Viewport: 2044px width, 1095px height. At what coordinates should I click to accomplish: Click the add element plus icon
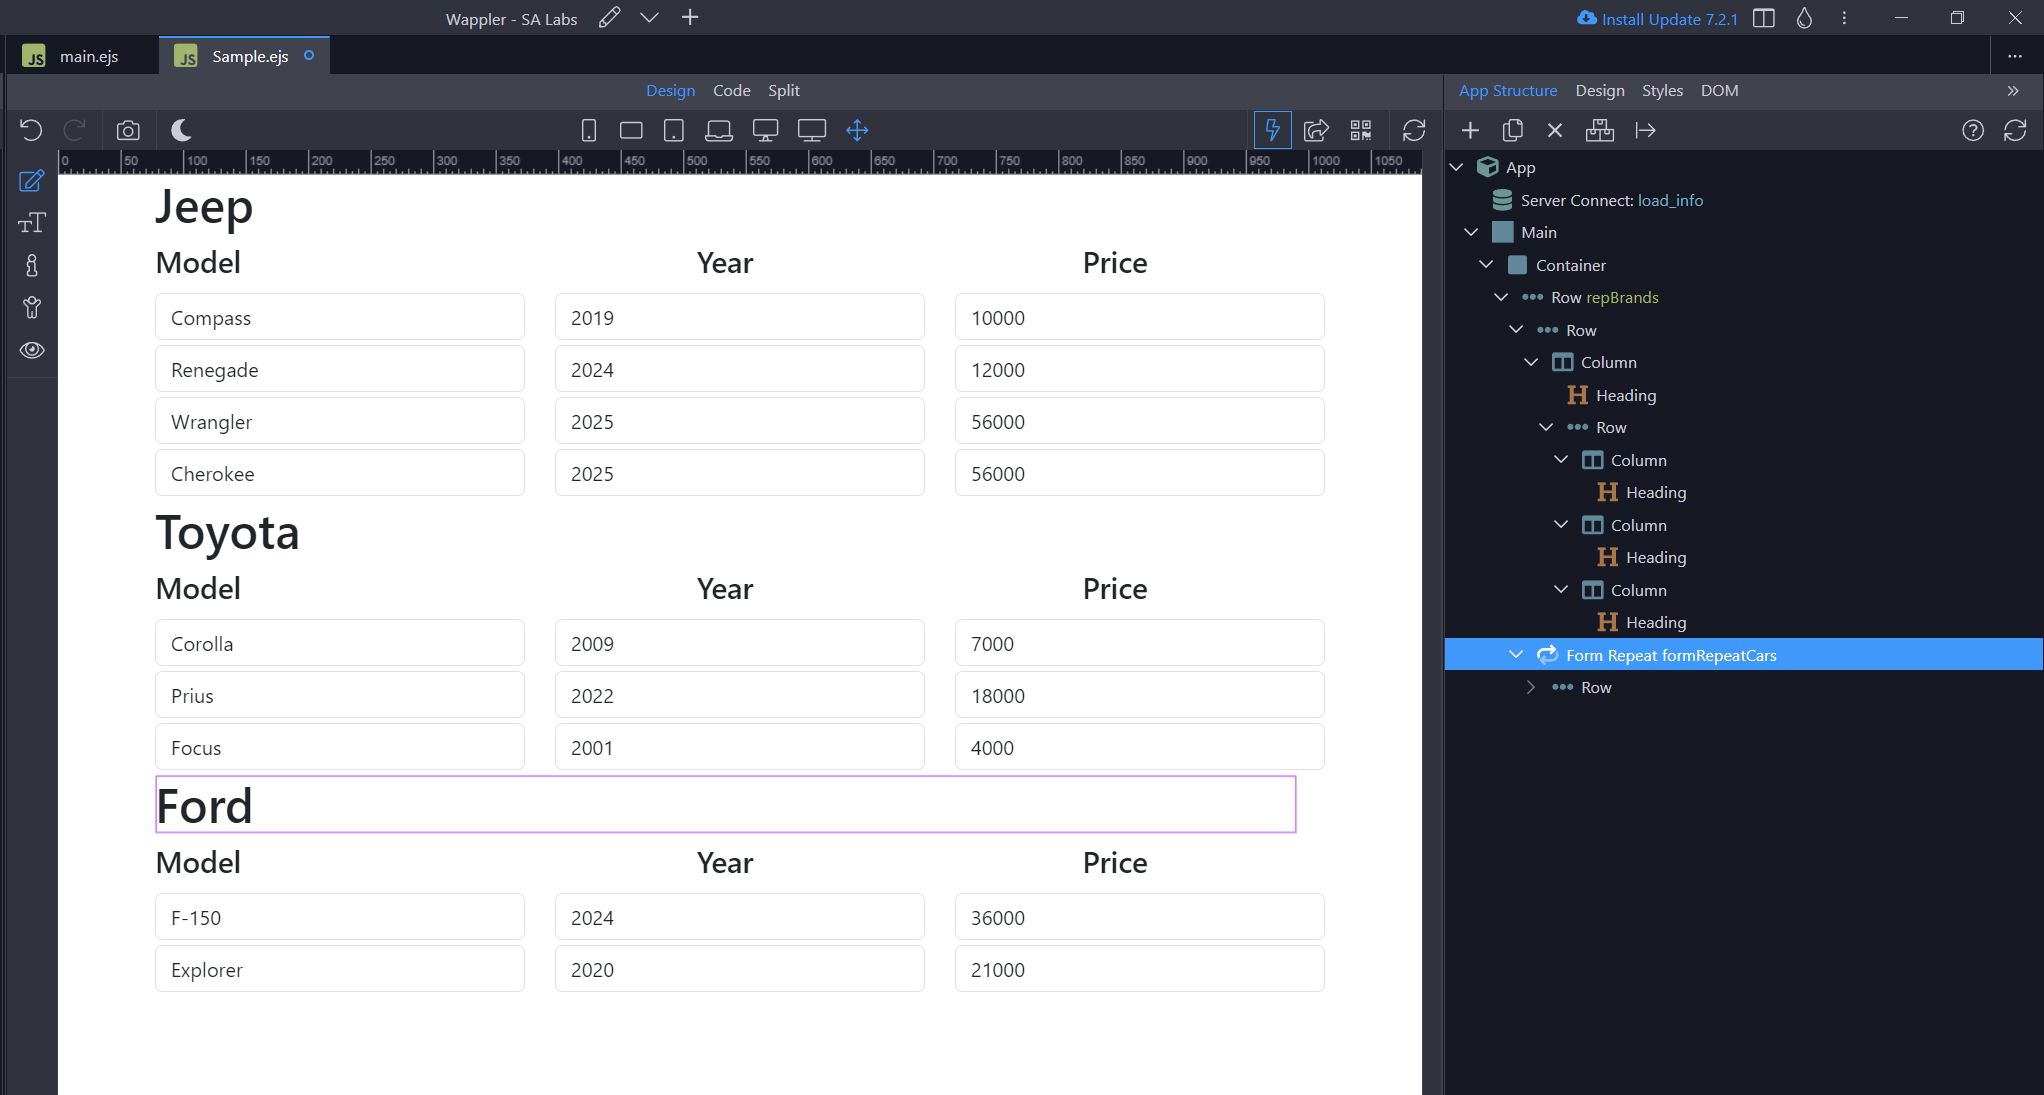pyautogui.click(x=1470, y=130)
